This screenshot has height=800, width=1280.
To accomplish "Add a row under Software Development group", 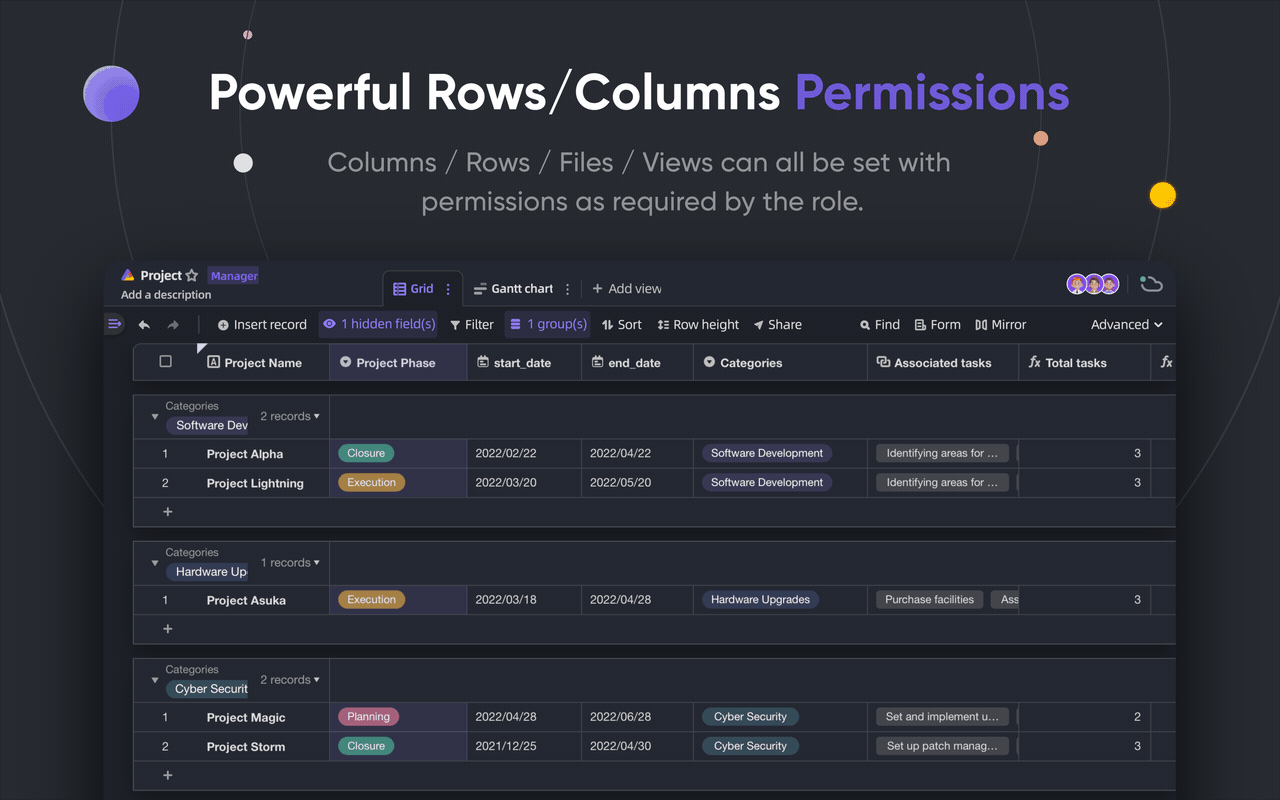I will click(168, 512).
